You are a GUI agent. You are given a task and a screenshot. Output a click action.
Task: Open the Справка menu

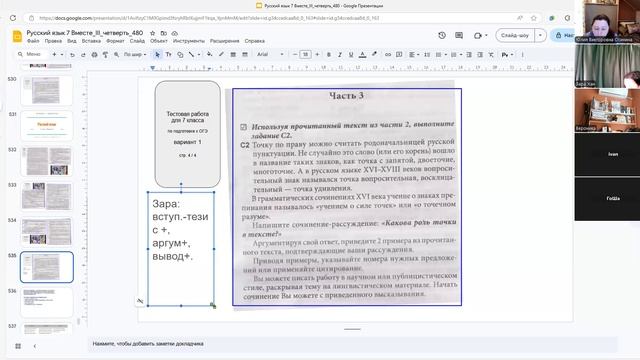[x=255, y=41]
